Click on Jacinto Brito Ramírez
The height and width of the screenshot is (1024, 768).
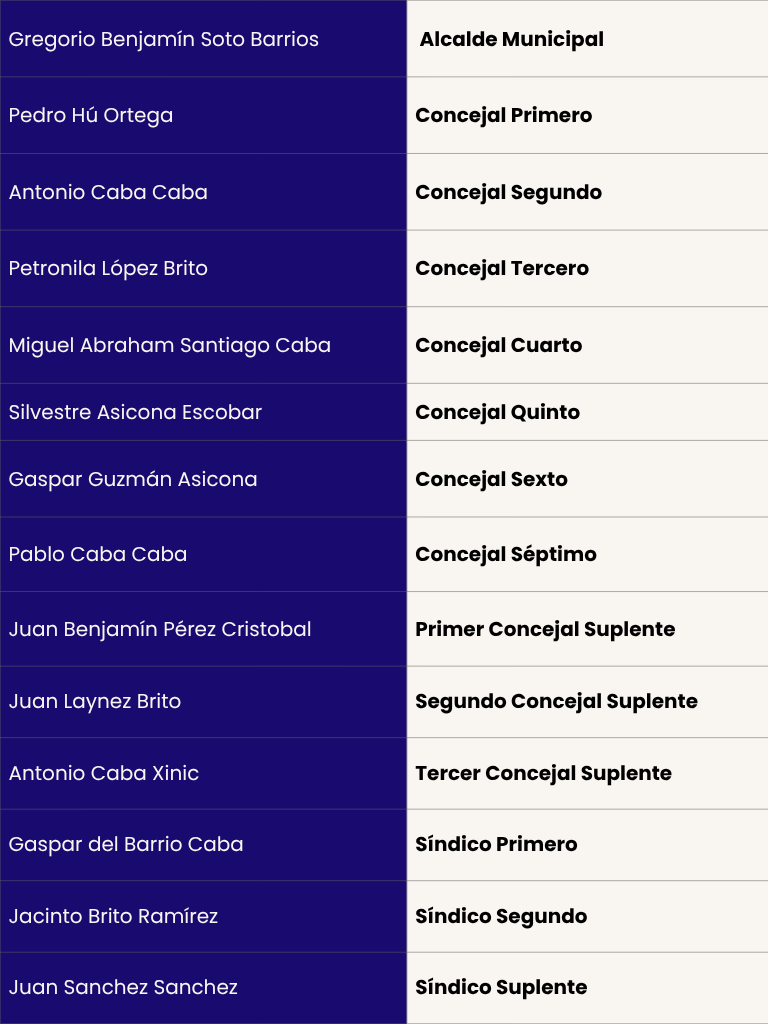113,917
